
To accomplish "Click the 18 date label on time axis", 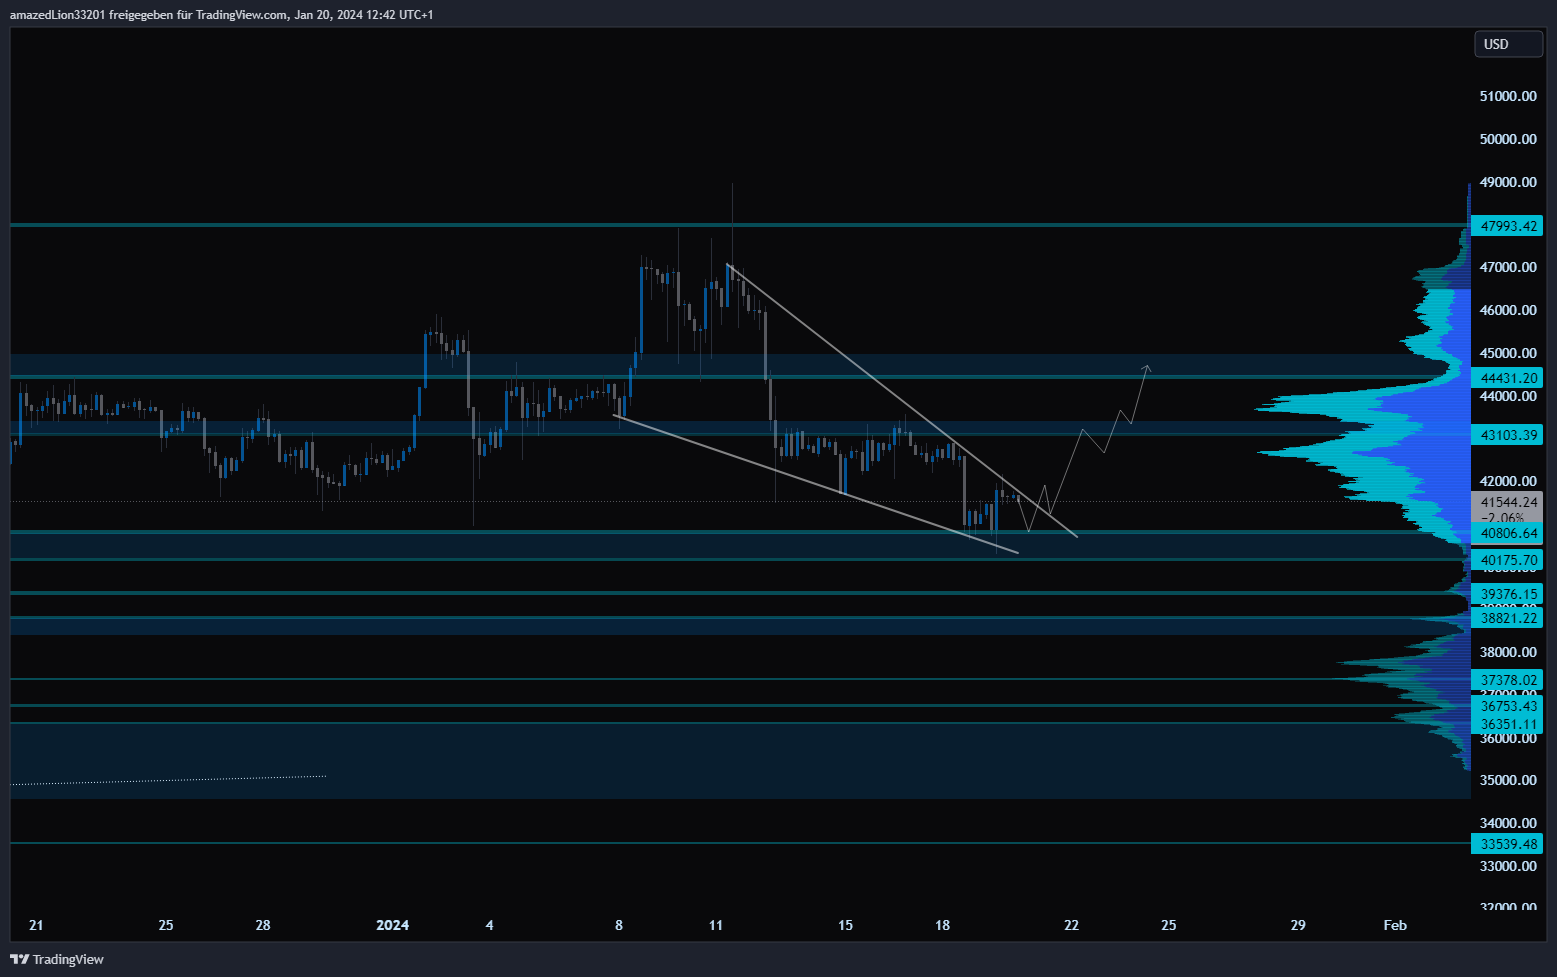I will (x=943, y=925).
